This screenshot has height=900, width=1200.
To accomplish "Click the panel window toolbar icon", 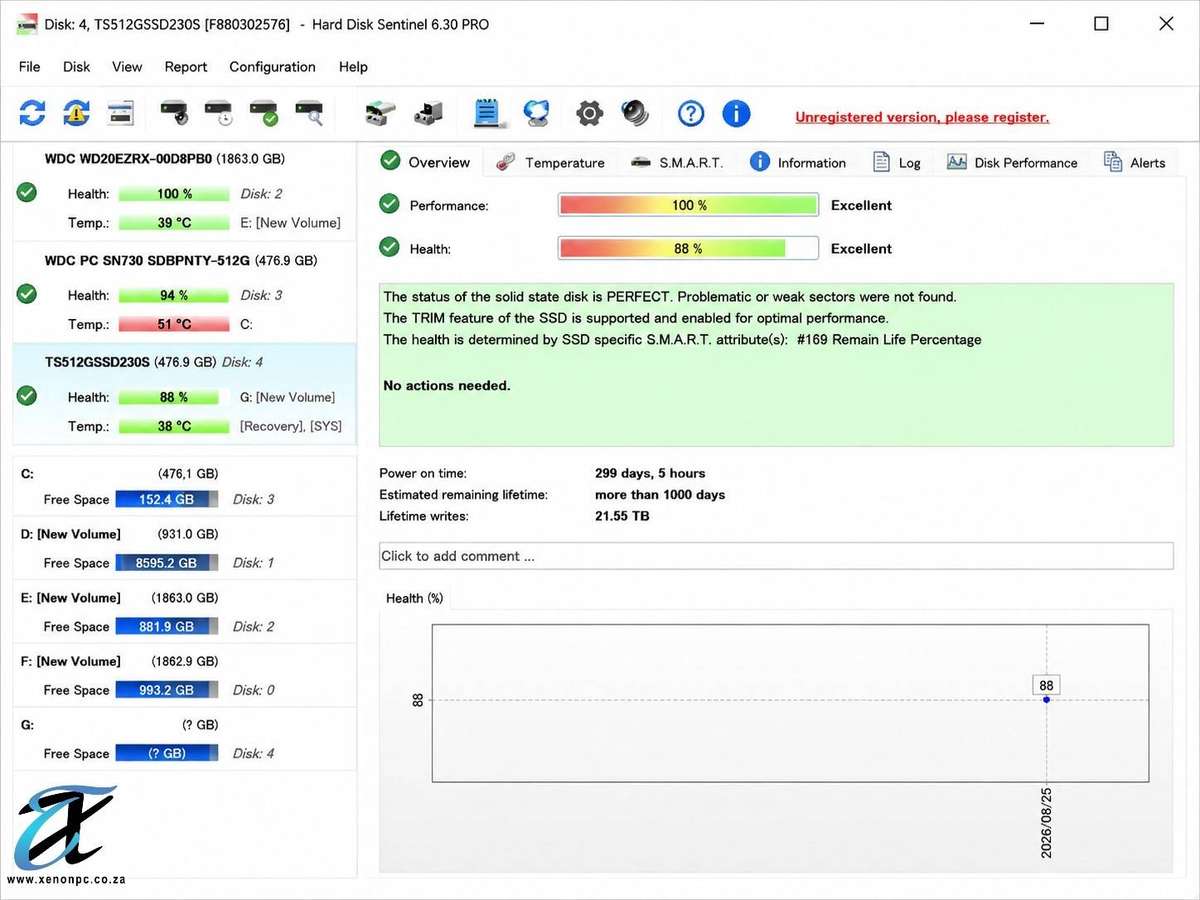I will [121, 113].
